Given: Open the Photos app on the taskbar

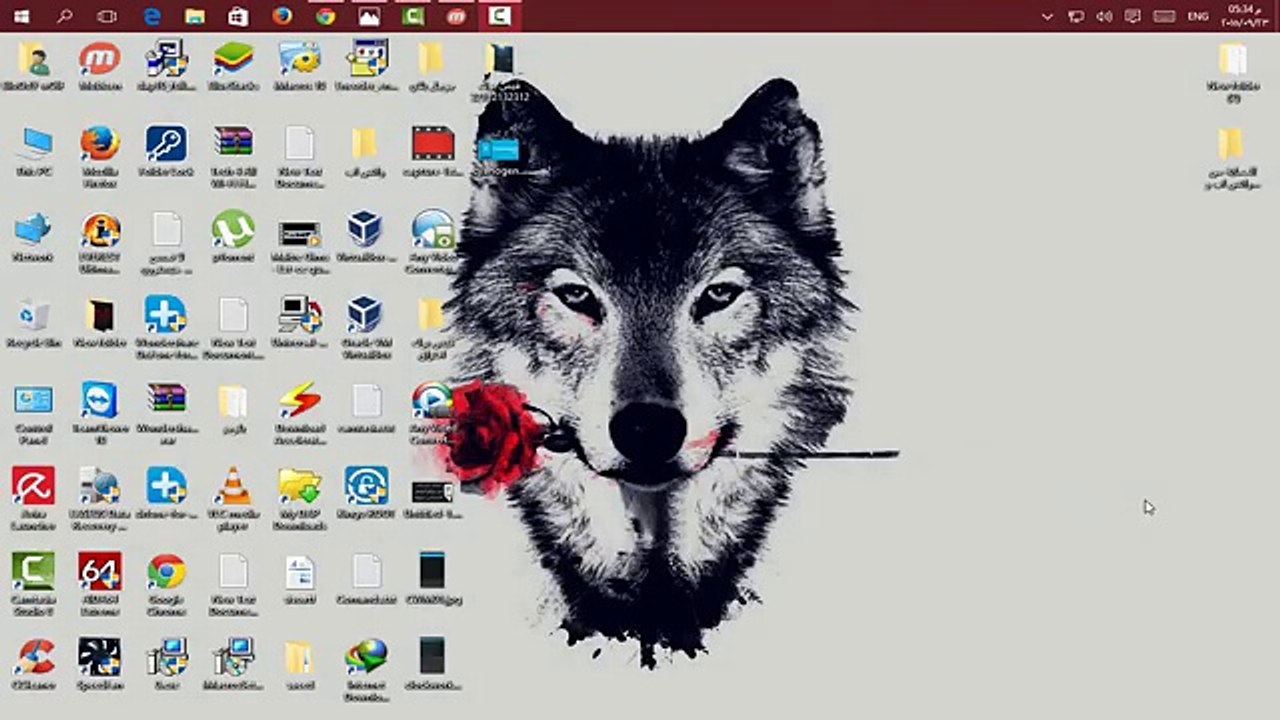Looking at the screenshot, I should [369, 16].
